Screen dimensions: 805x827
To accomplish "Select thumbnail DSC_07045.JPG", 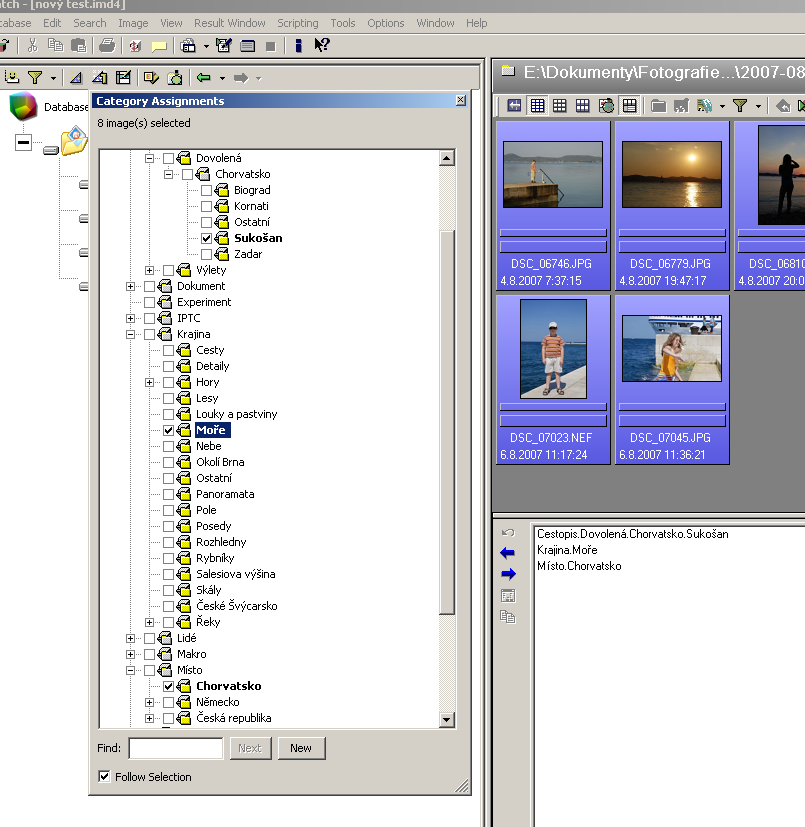I will (x=672, y=380).
